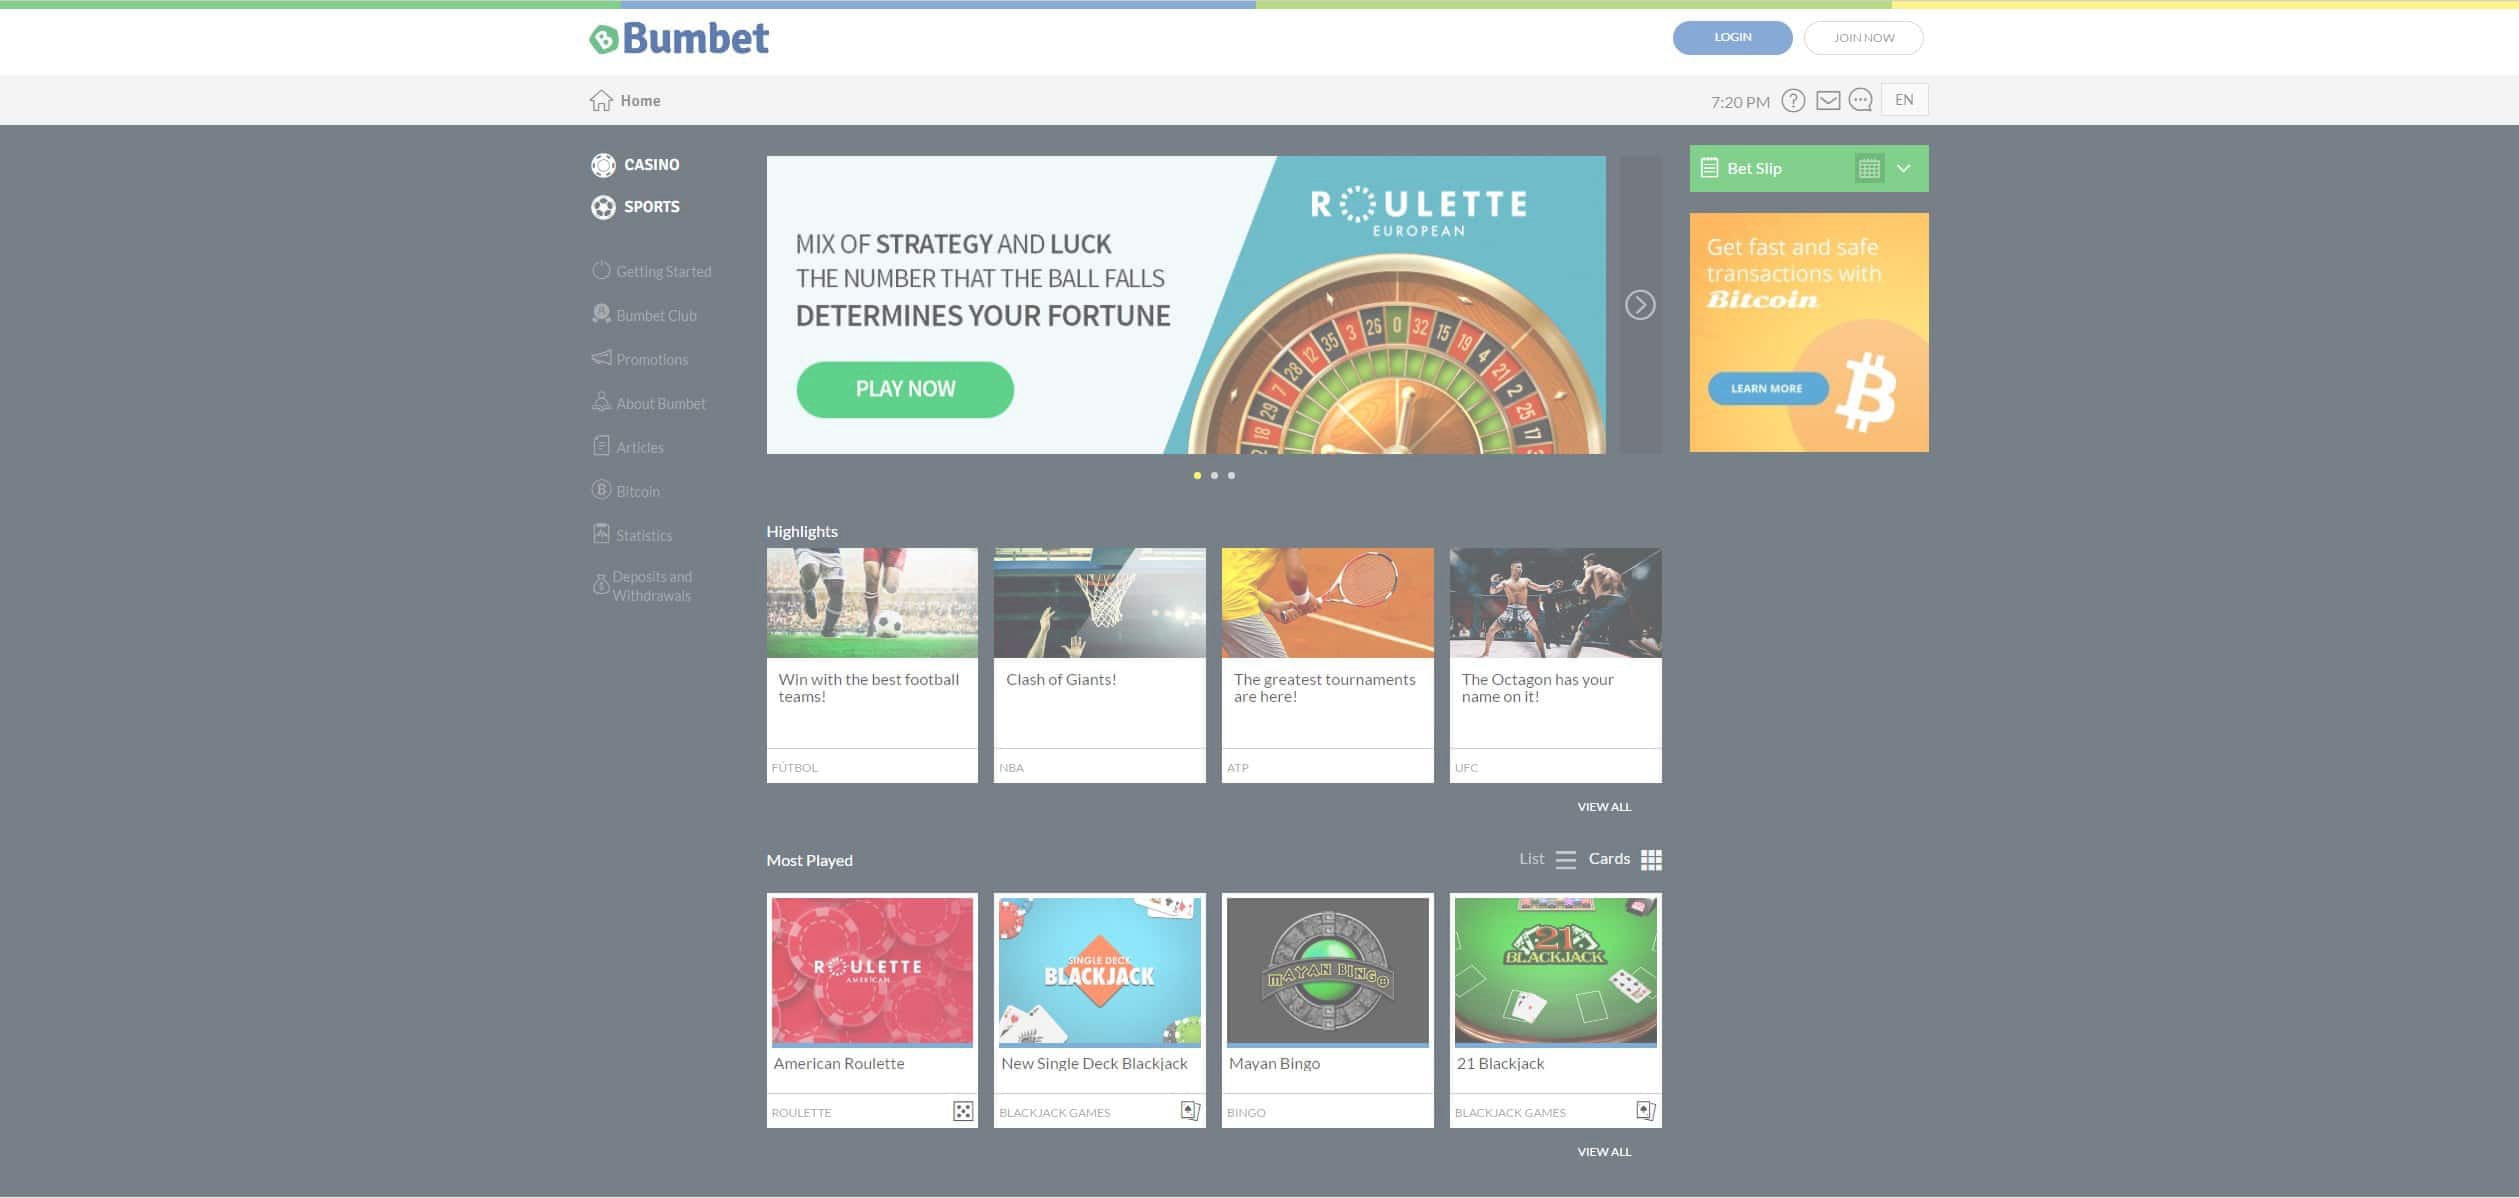Switch Most Played to List view
The image size is (2519, 1198).
1547,859
